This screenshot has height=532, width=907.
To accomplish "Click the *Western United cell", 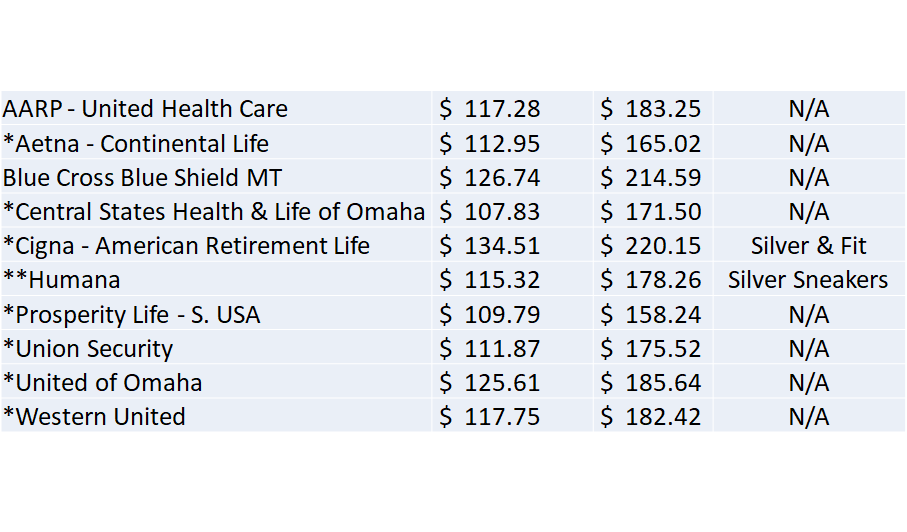I will tap(216, 416).
